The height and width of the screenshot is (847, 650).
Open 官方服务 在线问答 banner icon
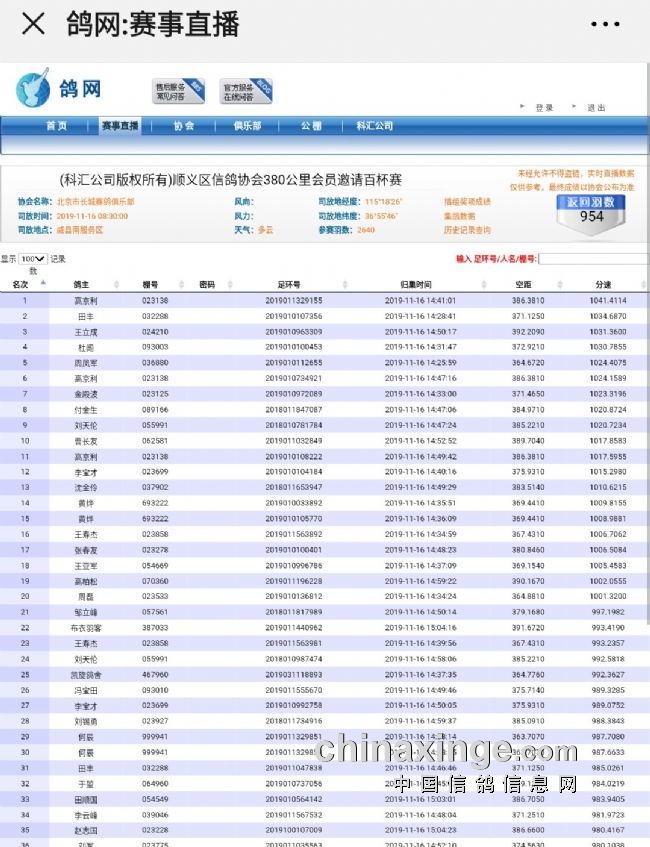click(x=246, y=91)
